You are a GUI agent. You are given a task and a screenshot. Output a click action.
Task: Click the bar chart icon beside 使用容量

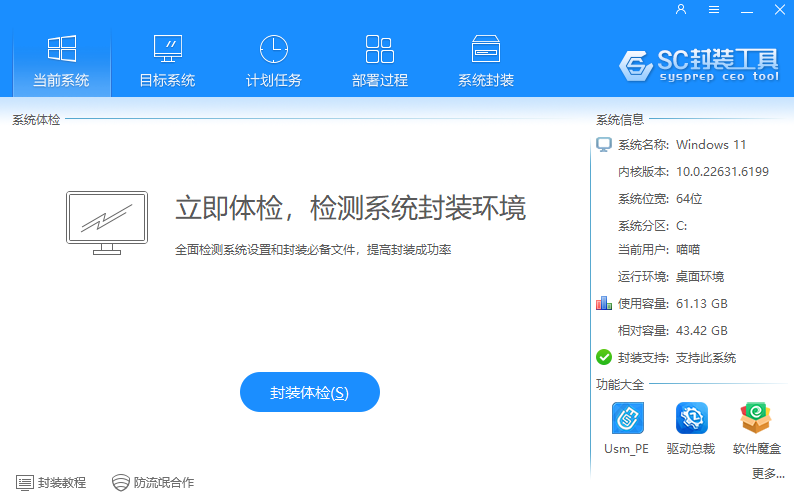(604, 303)
